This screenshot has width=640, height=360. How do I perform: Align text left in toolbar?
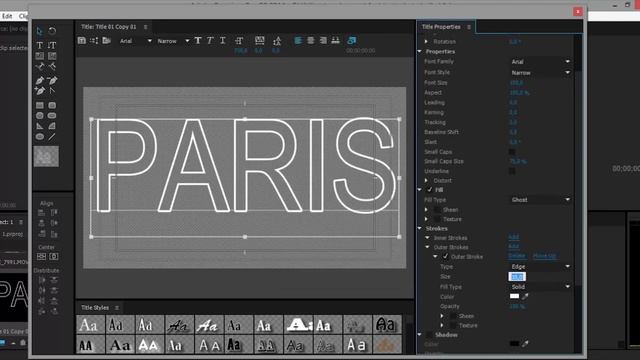tap(298, 40)
